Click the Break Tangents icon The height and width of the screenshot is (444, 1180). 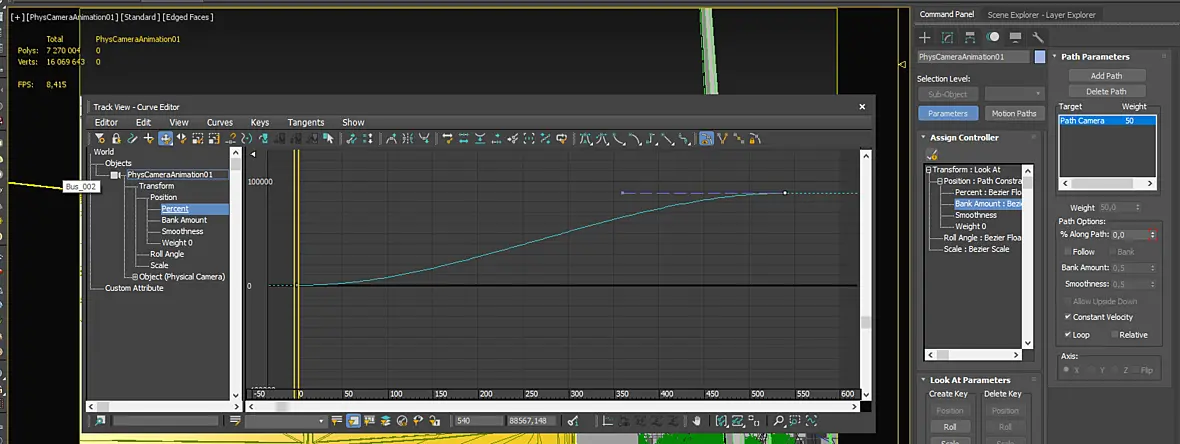coord(722,138)
